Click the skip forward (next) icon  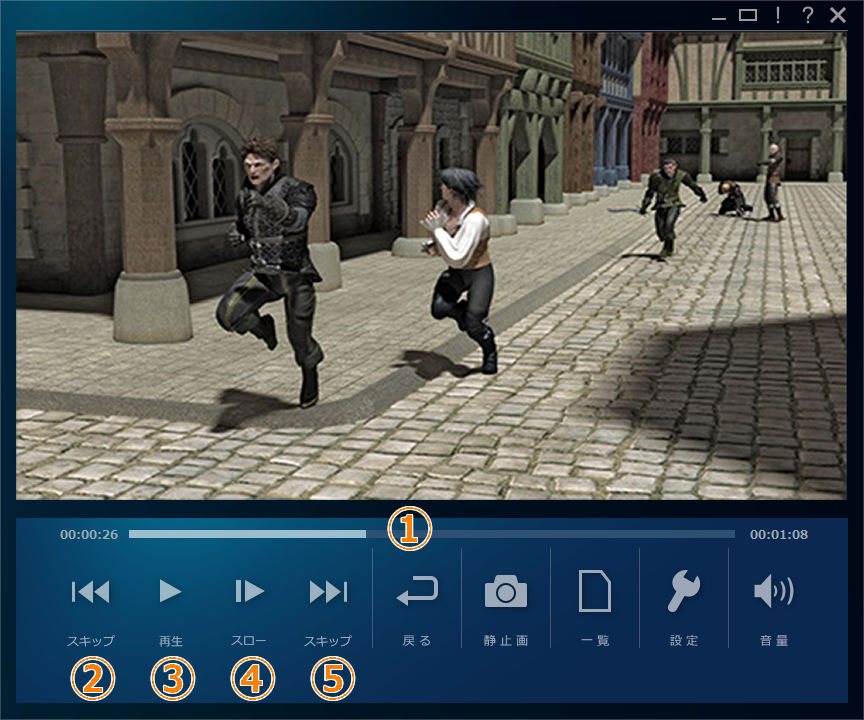pos(328,592)
